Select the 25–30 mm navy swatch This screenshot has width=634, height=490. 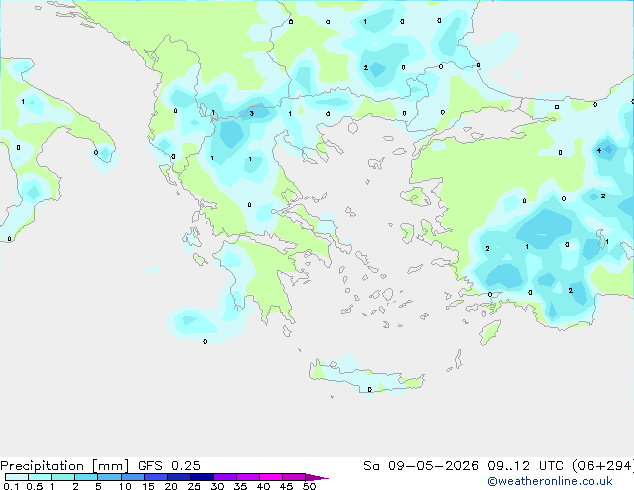[x=201, y=477]
